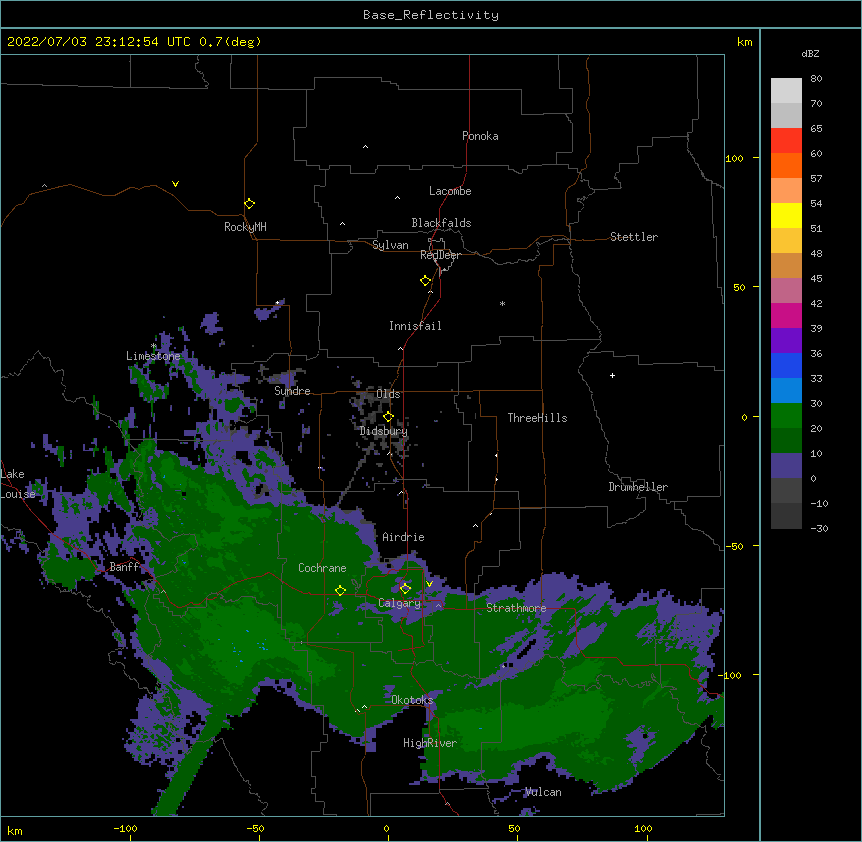The image size is (862, 842).
Task: Click the Blackfalds town label
Action: tap(441, 223)
